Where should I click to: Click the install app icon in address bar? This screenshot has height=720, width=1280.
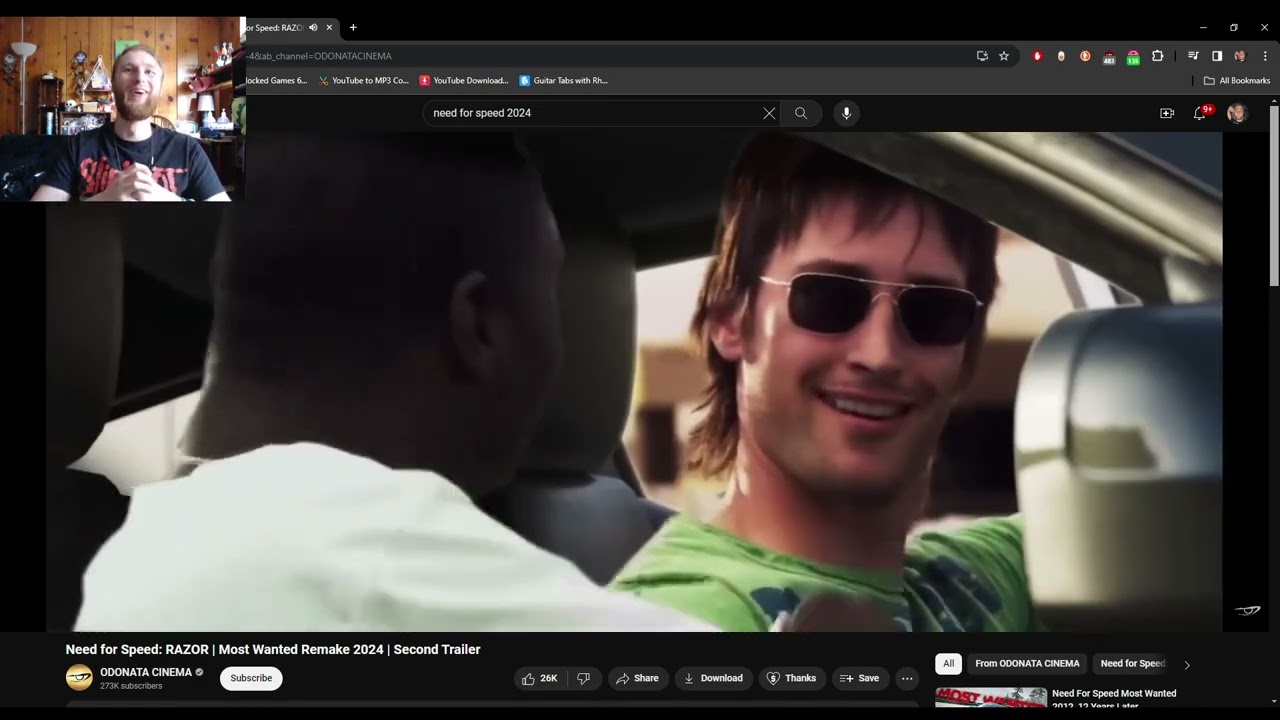click(982, 56)
